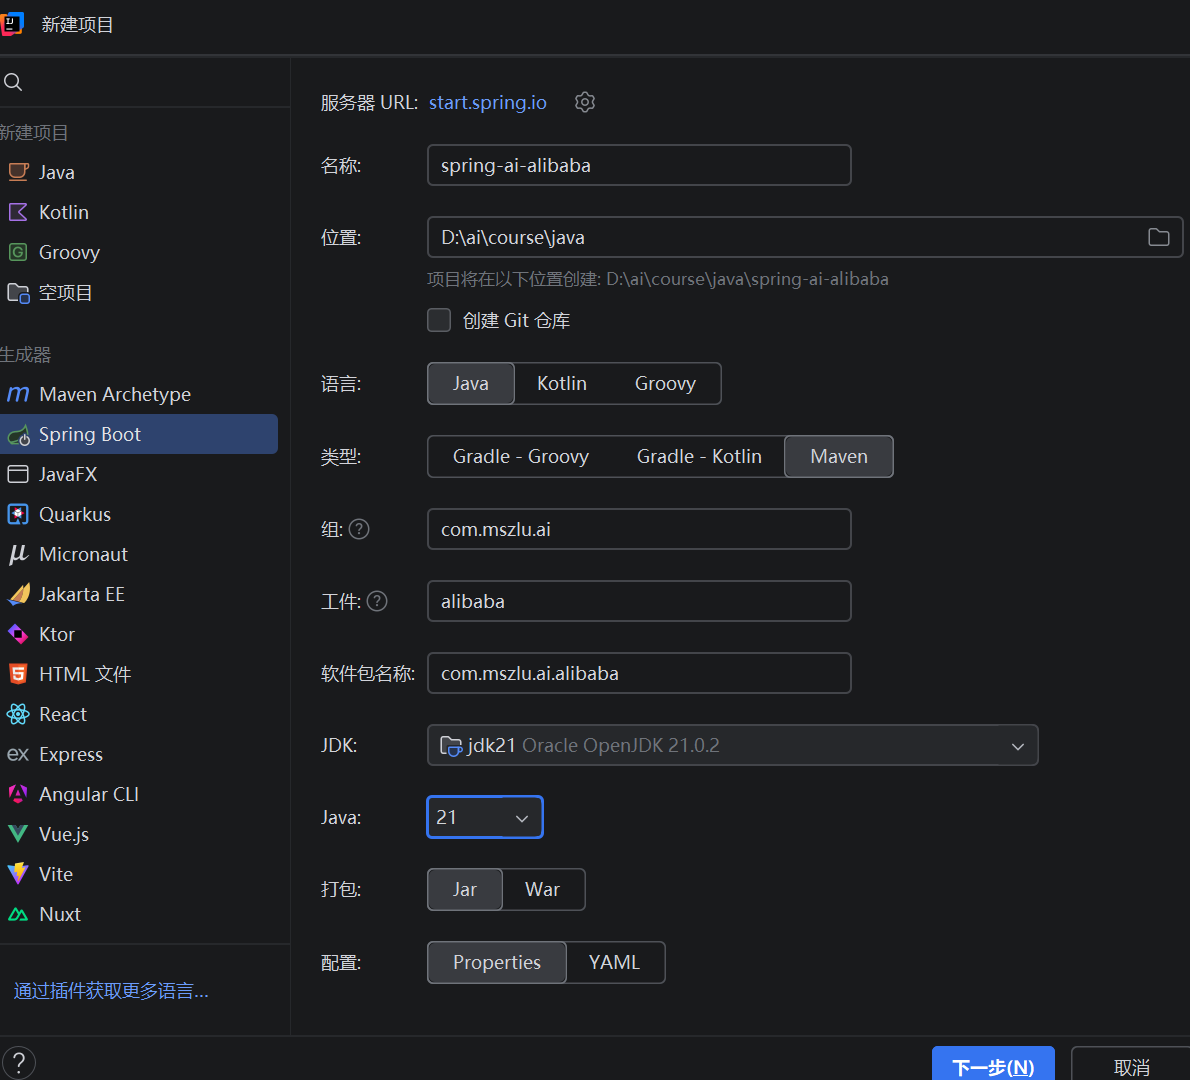
Task: Open the dialog help question mark button
Action: (18, 1062)
